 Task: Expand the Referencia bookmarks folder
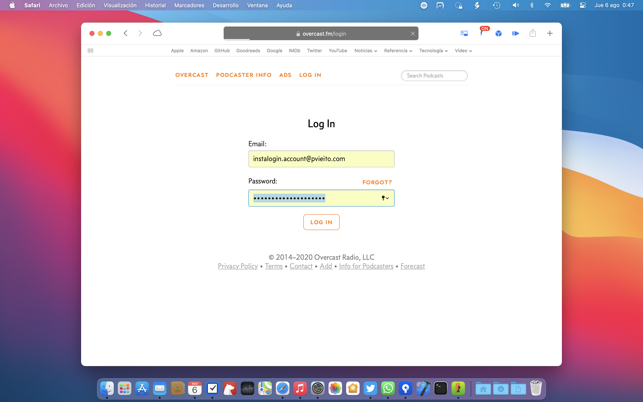398,50
